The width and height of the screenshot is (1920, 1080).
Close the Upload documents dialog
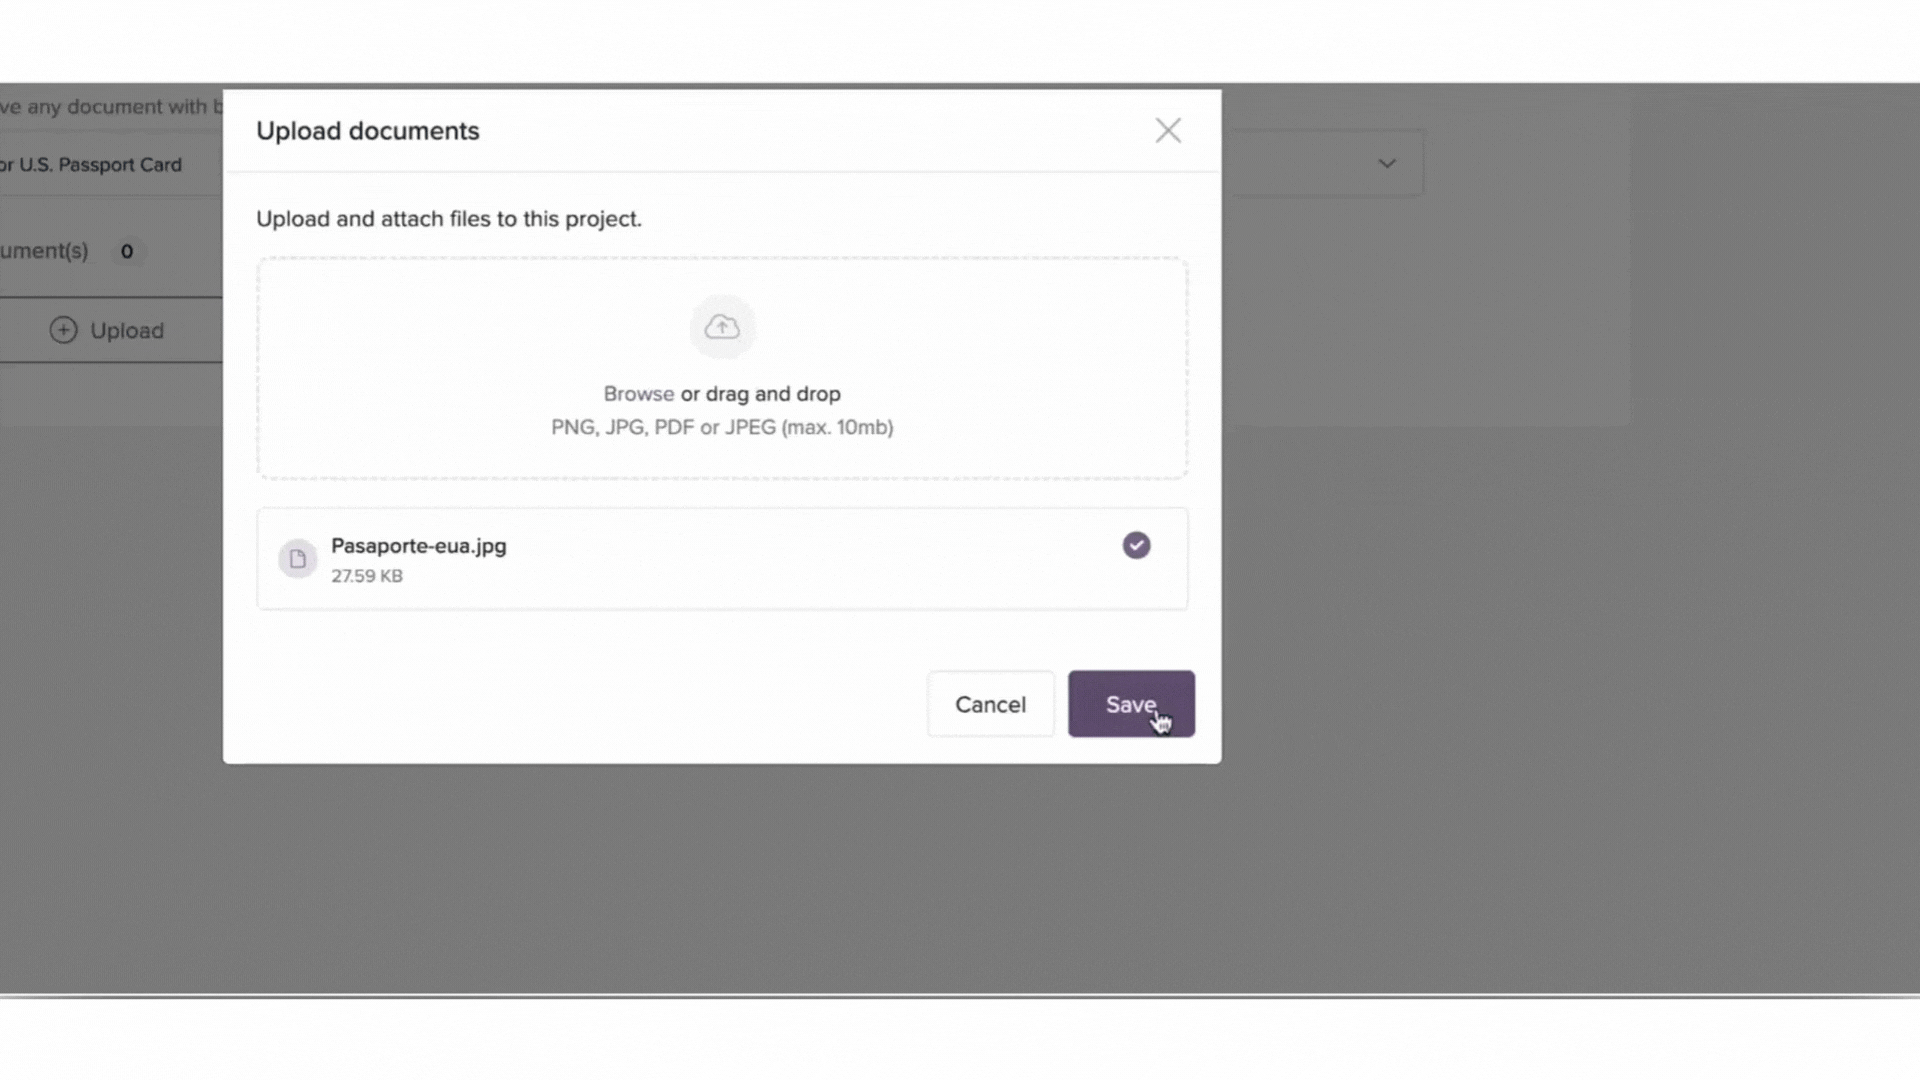[x=1168, y=131]
